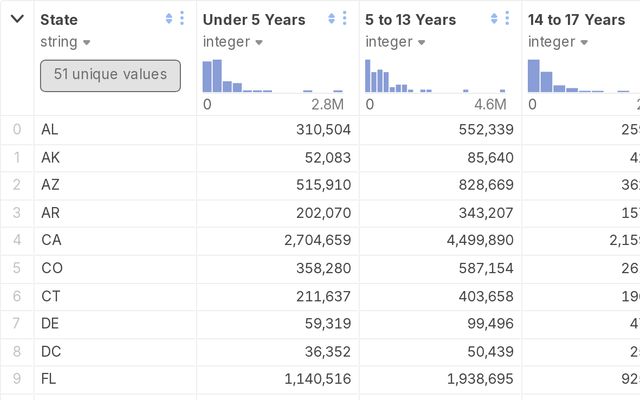
Task: Open Under 5 Years column options menu
Action: pyautogui.click(x=344, y=19)
